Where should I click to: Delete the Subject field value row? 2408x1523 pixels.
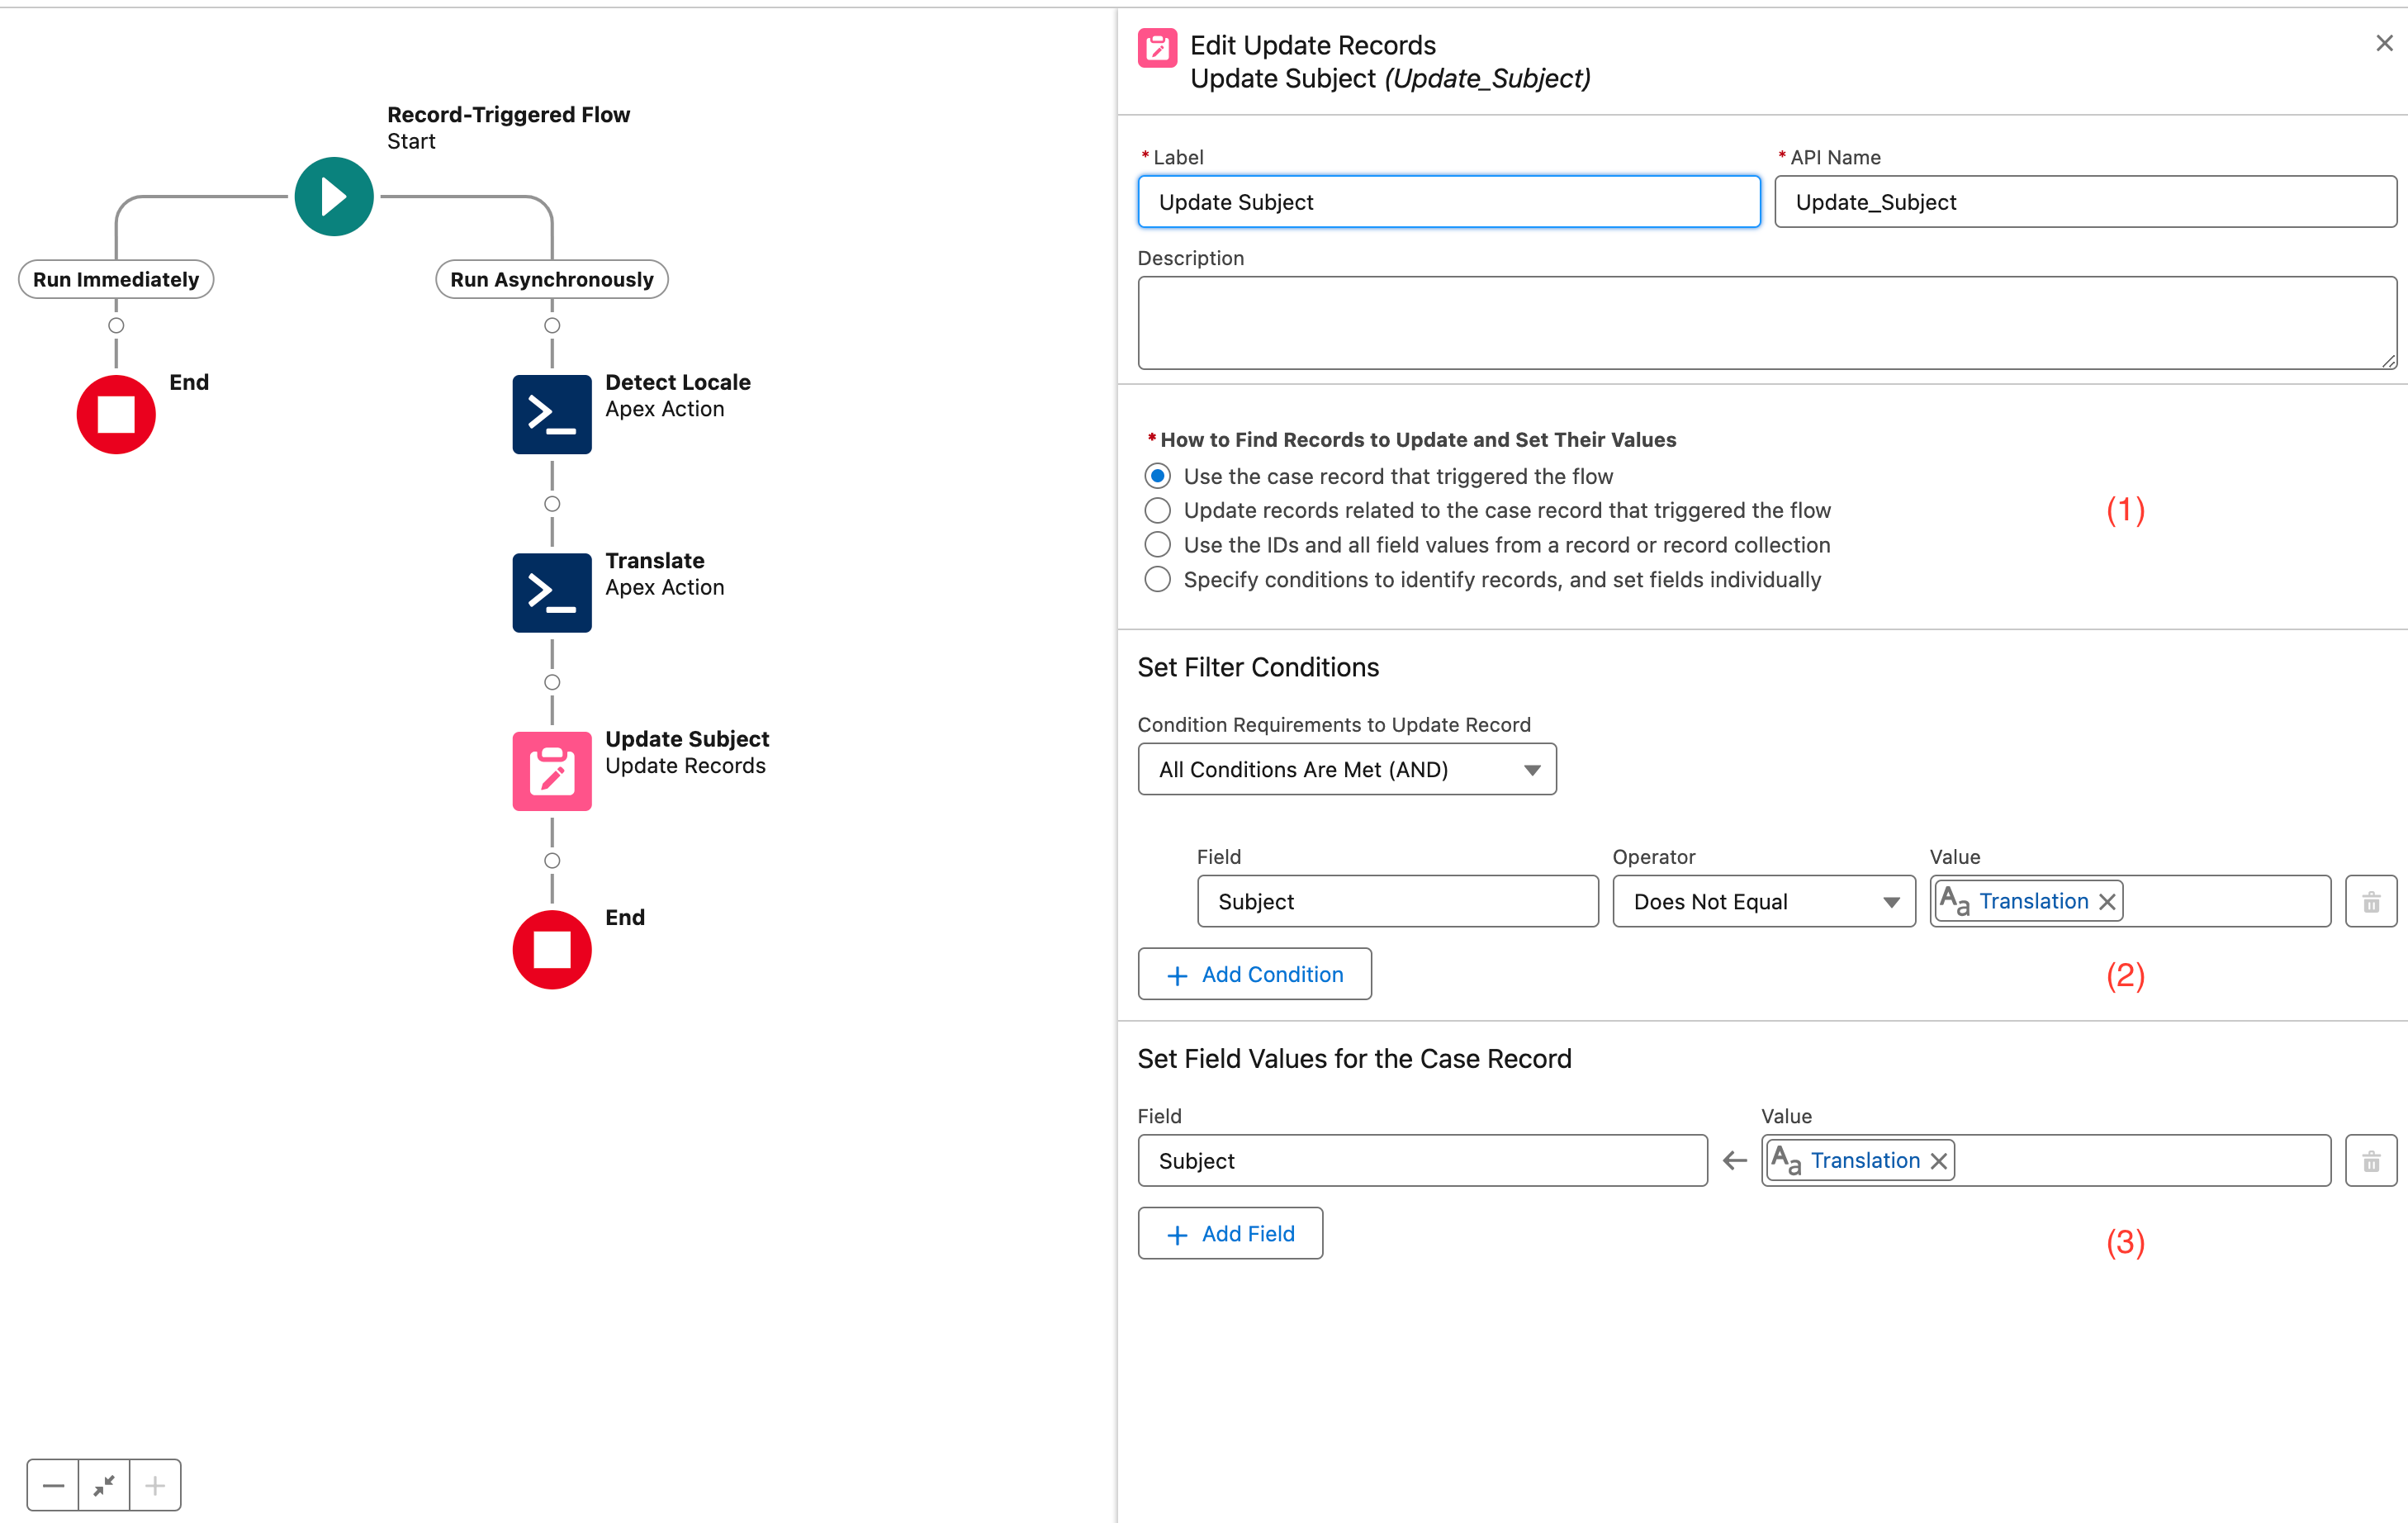(2370, 1161)
